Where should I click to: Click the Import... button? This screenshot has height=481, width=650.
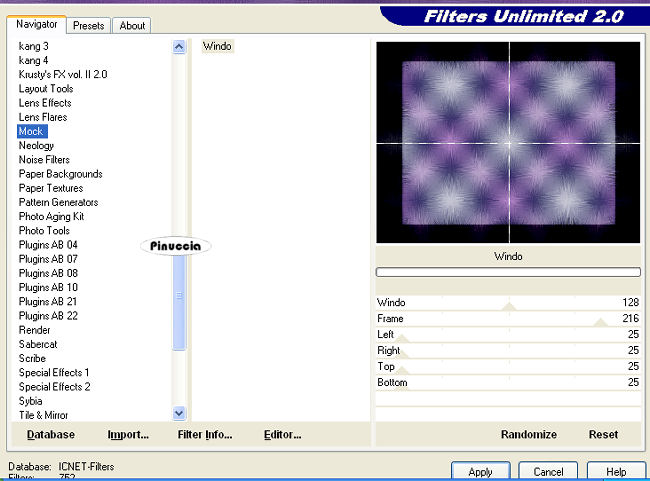(128, 435)
